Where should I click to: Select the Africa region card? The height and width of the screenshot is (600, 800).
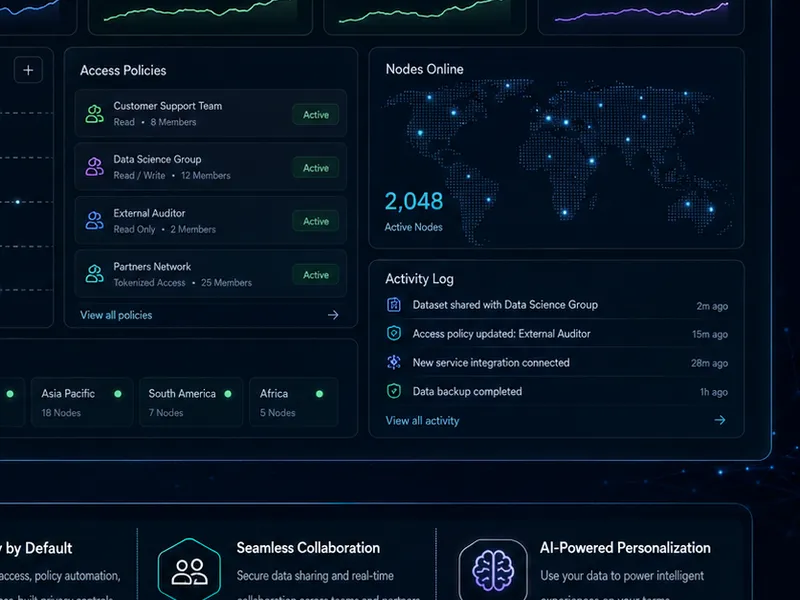tap(294, 402)
